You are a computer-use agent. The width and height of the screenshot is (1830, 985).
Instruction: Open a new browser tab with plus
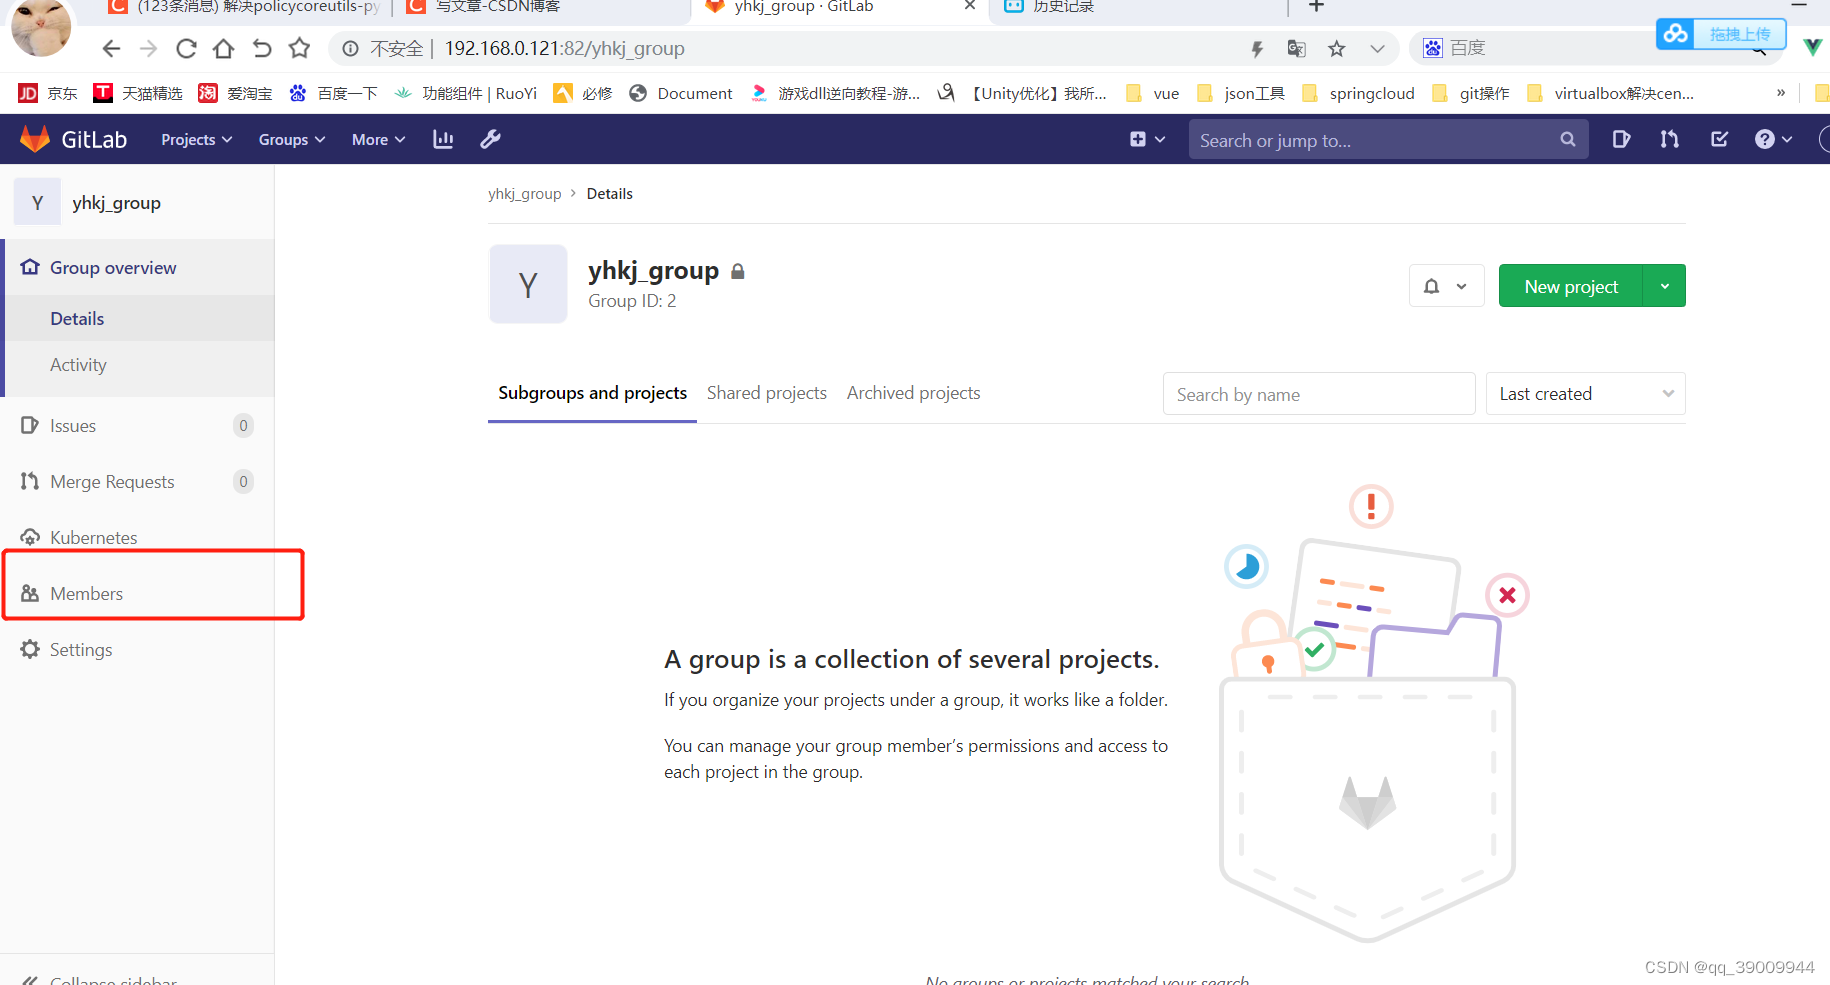(1316, 6)
